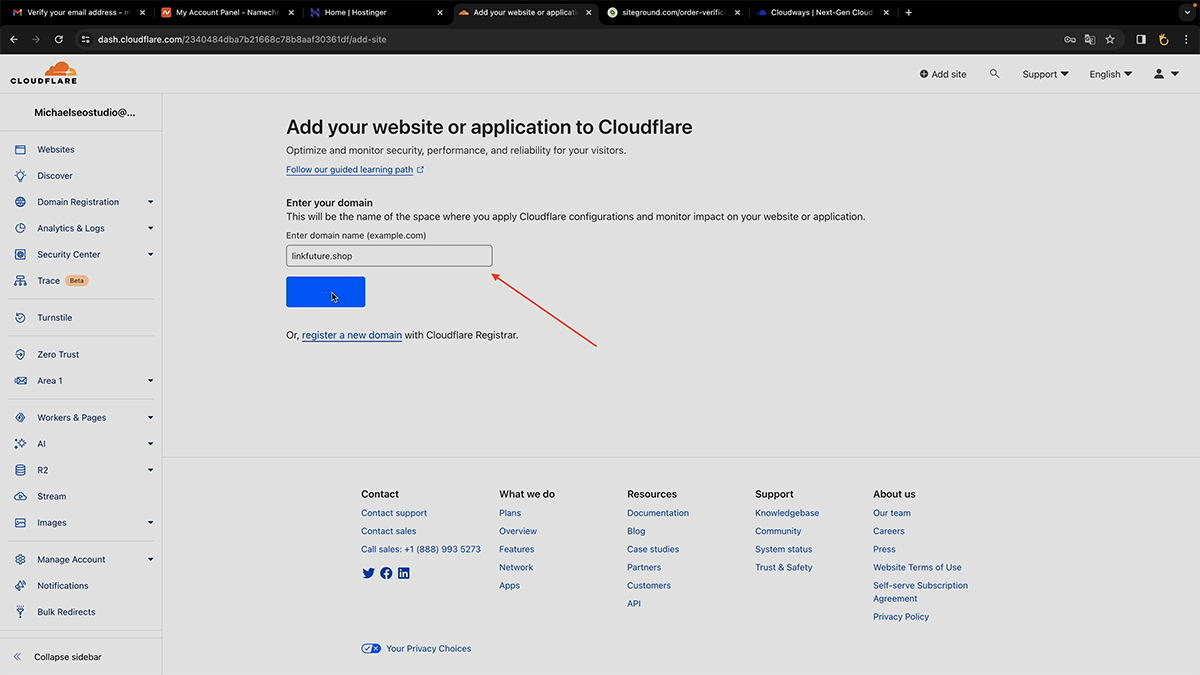Open the user account dropdown
This screenshot has width=1200, height=675.
(1166, 74)
